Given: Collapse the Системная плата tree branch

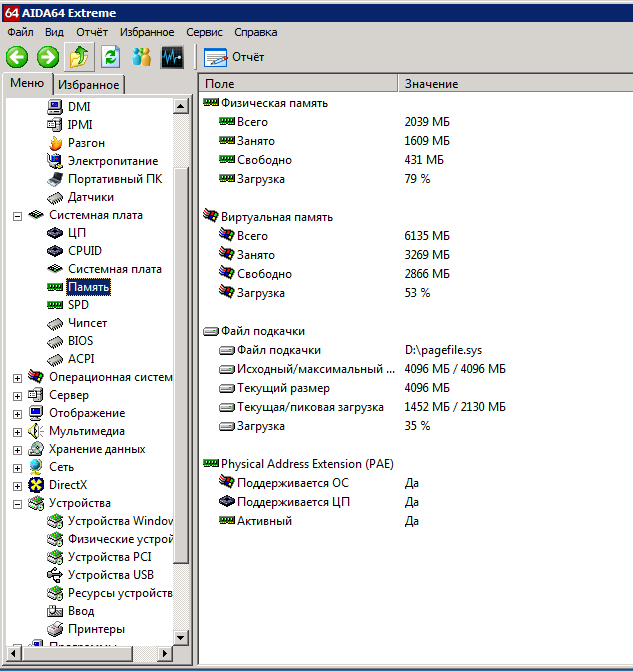Looking at the screenshot, I should (17, 216).
